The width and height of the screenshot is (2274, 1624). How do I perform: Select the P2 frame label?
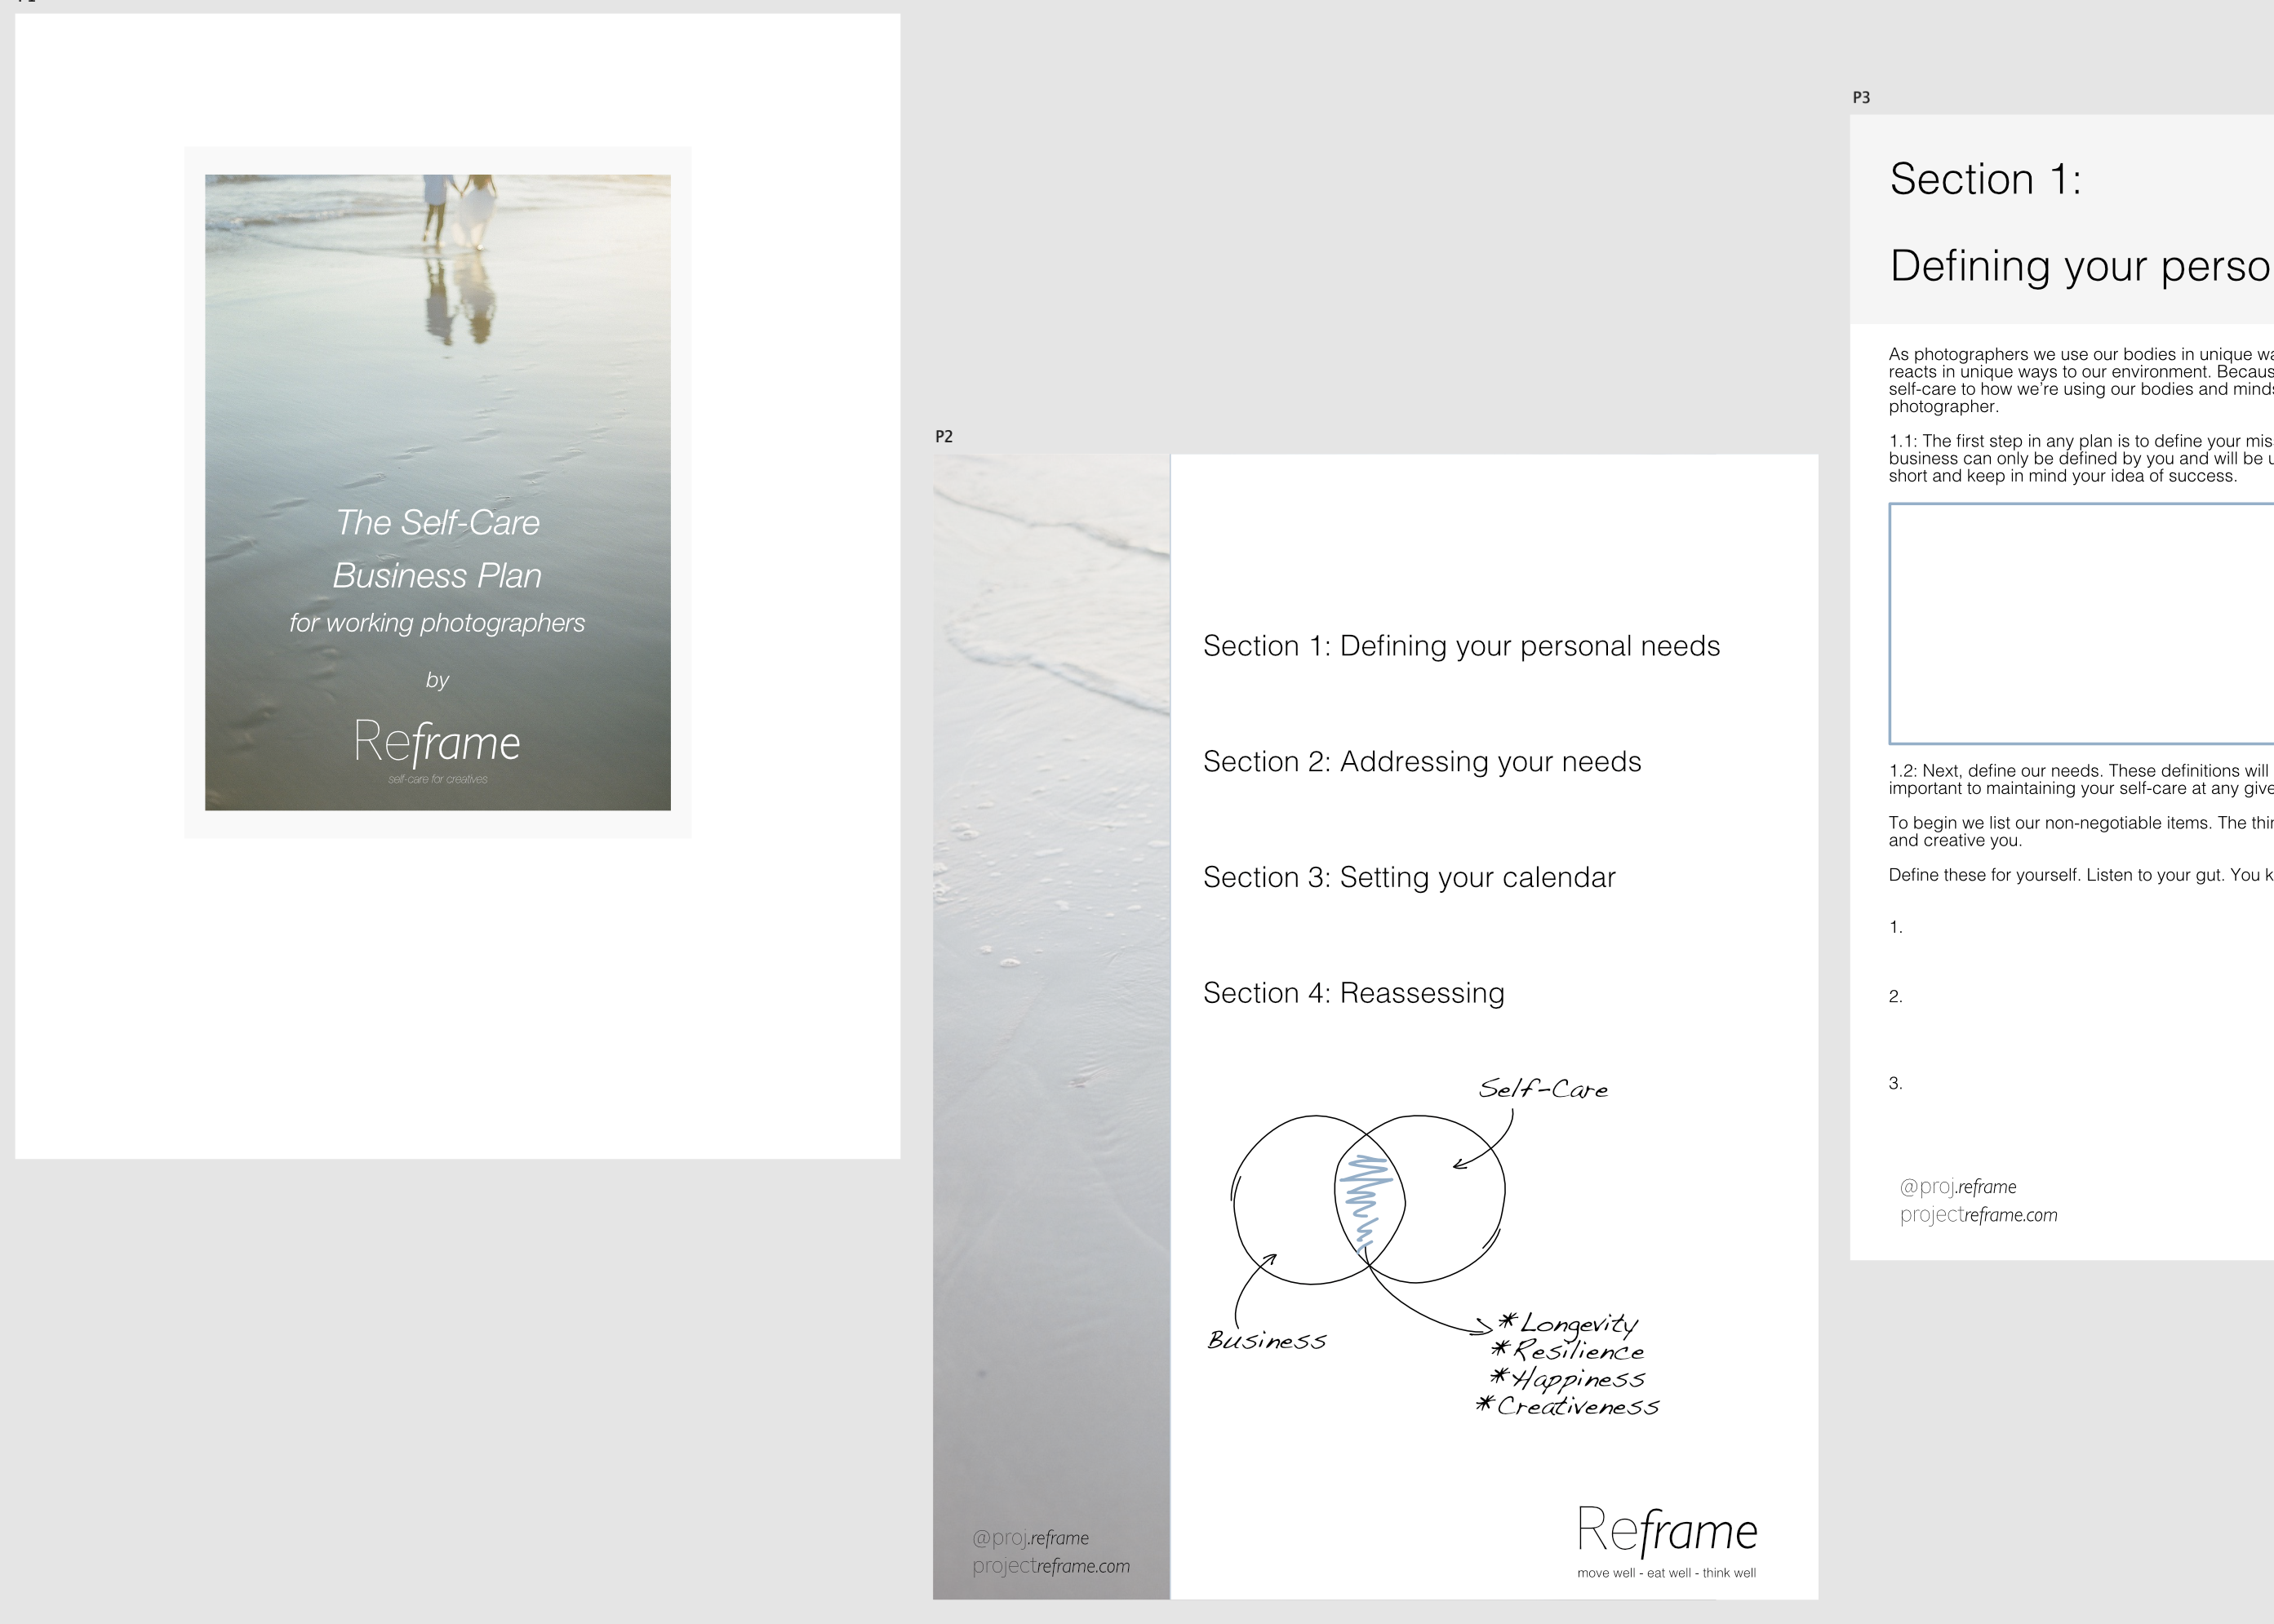tap(943, 436)
